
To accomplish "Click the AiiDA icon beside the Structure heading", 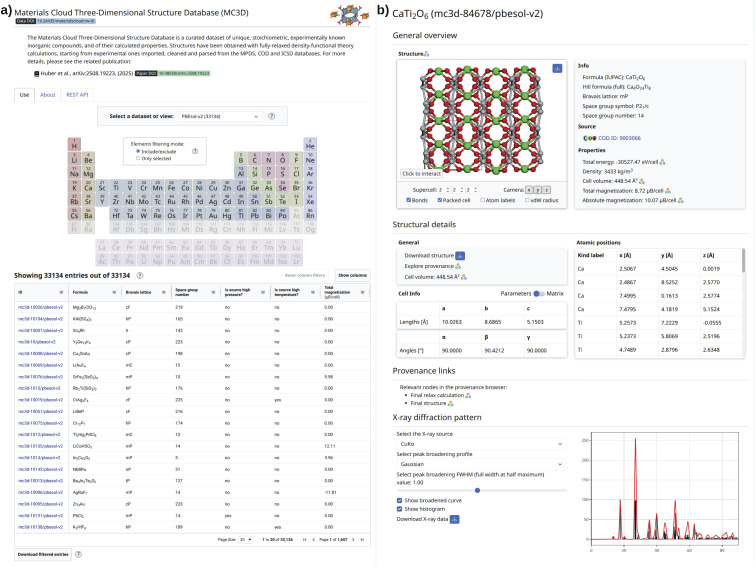I will coord(426,54).
